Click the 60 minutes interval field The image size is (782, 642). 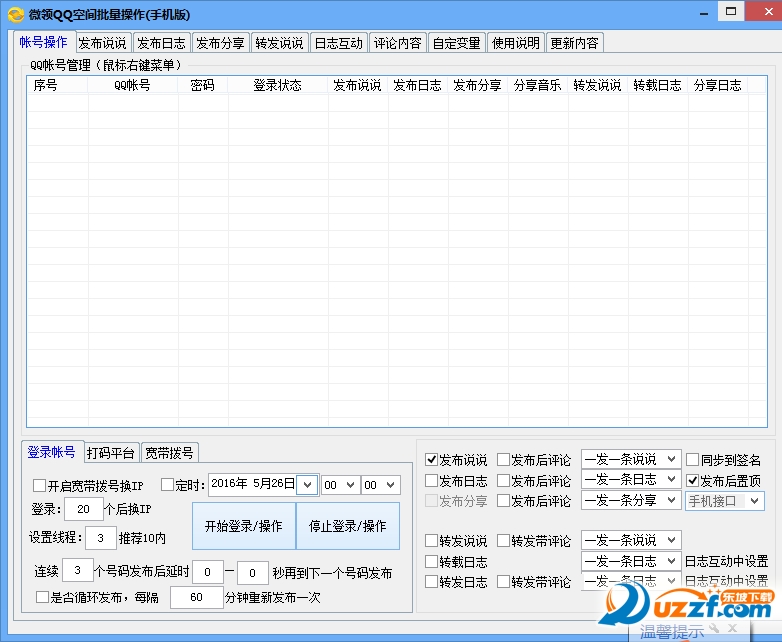pos(196,597)
